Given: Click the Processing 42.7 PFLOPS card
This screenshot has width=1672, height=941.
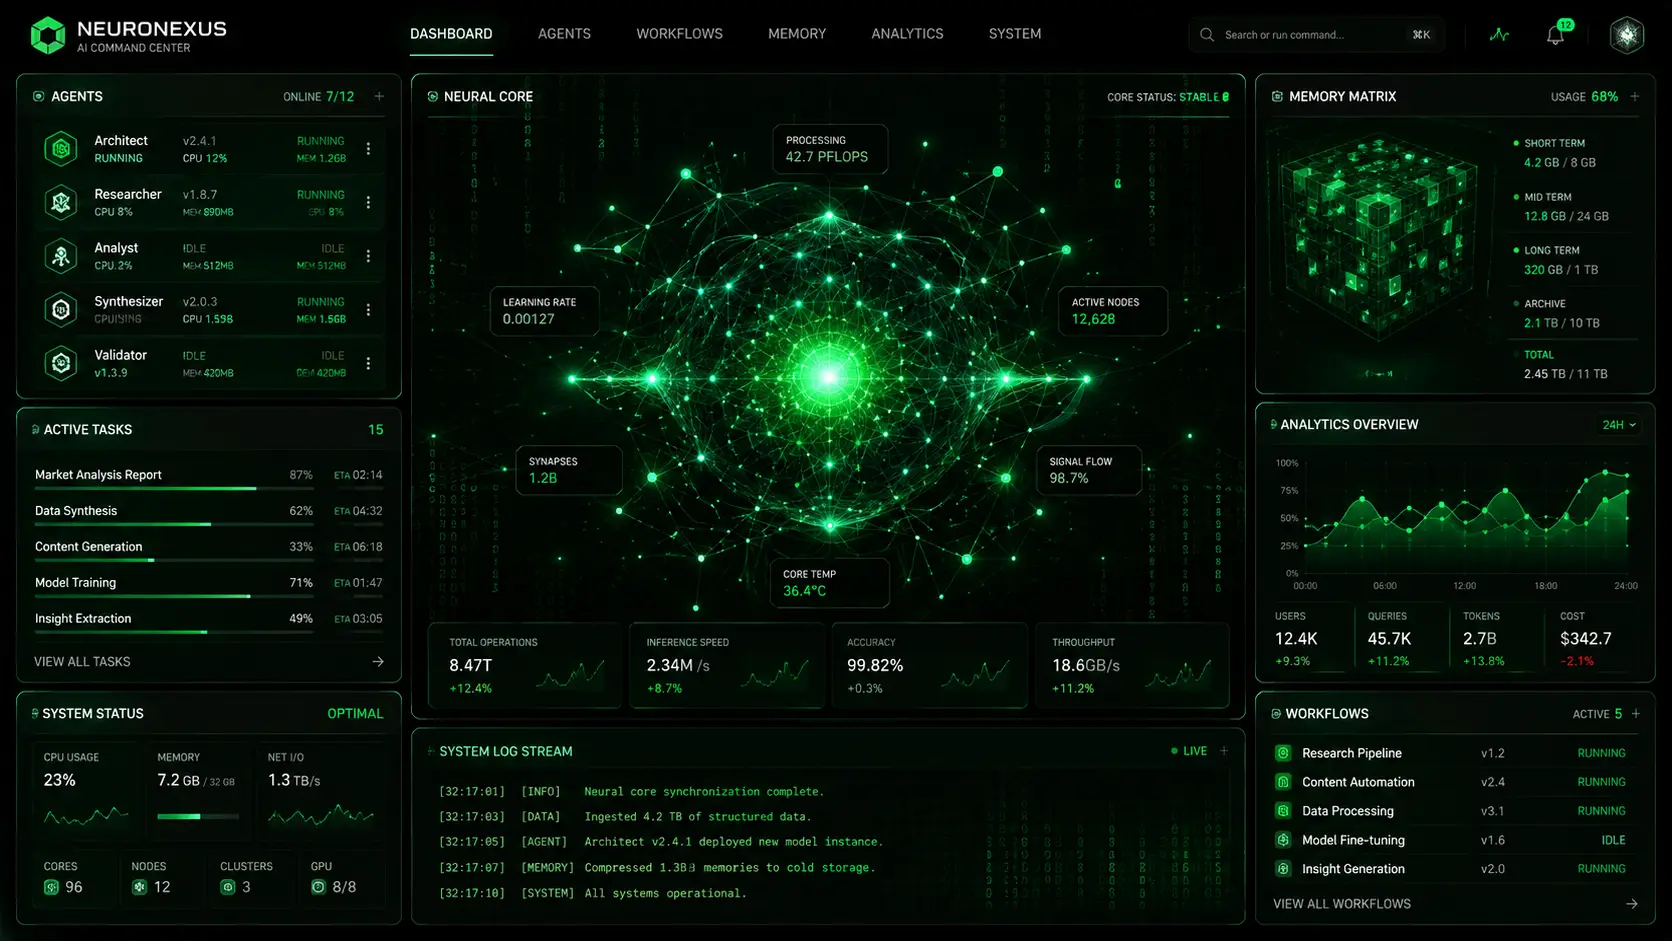Looking at the screenshot, I should click(x=830, y=149).
